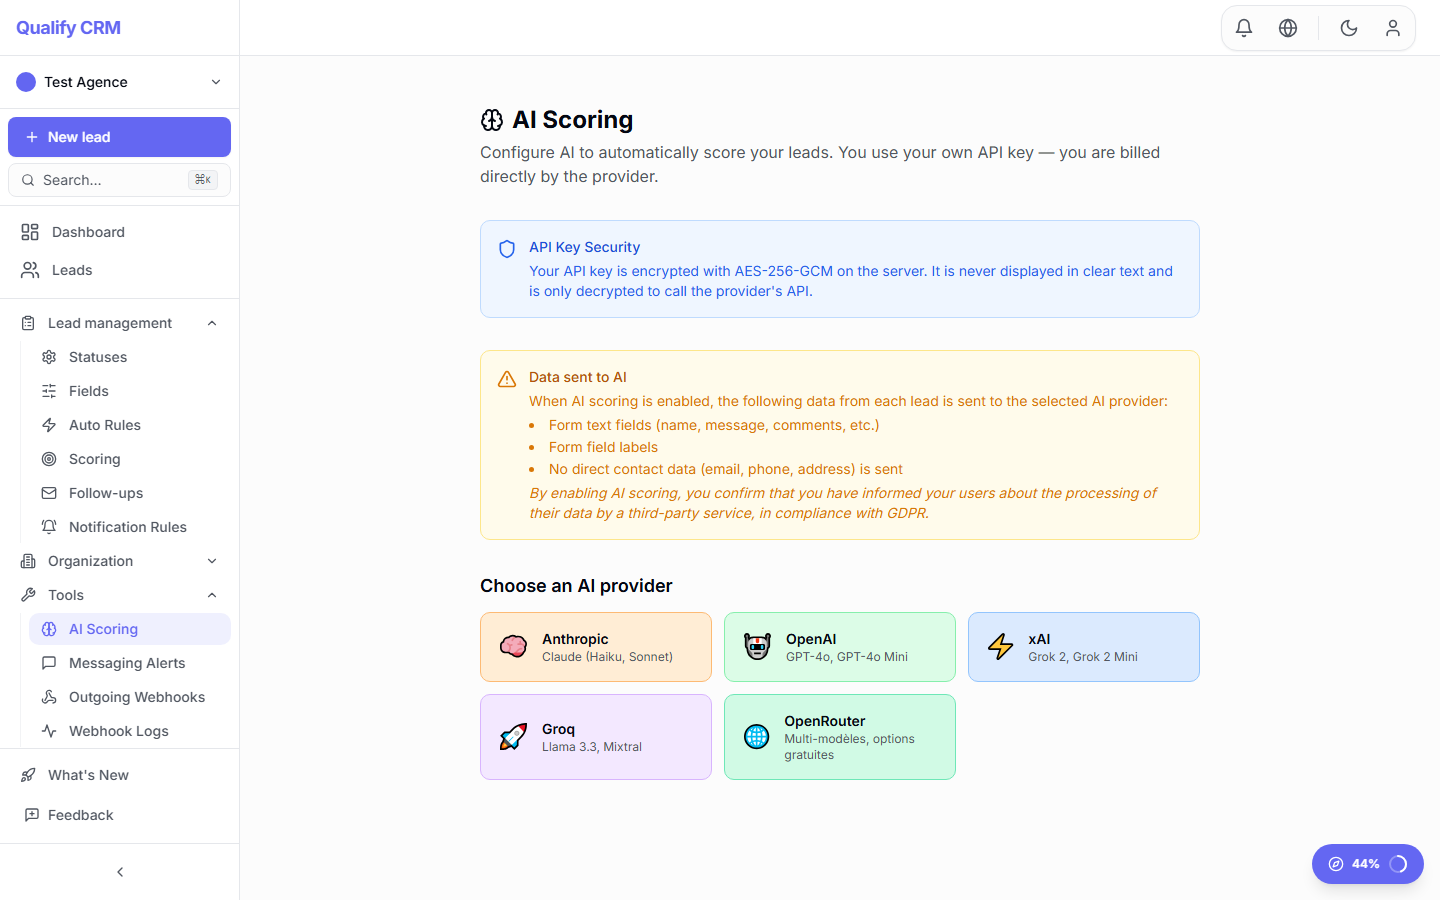
Task: Choose the xAI provider card
Action: pyautogui.click(x=1084, y=647)
